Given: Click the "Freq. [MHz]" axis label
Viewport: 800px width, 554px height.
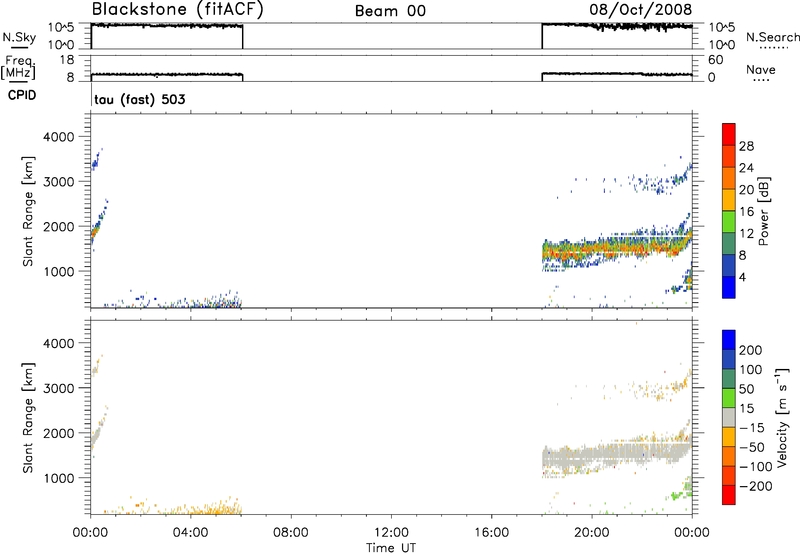Looking at the screenshot, I should pos(18,68).
